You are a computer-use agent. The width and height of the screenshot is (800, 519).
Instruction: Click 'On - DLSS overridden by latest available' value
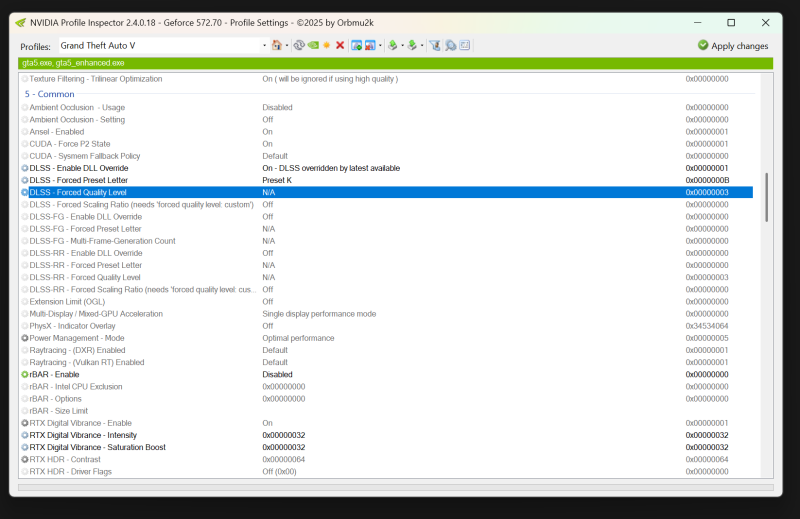click(331, 168)
